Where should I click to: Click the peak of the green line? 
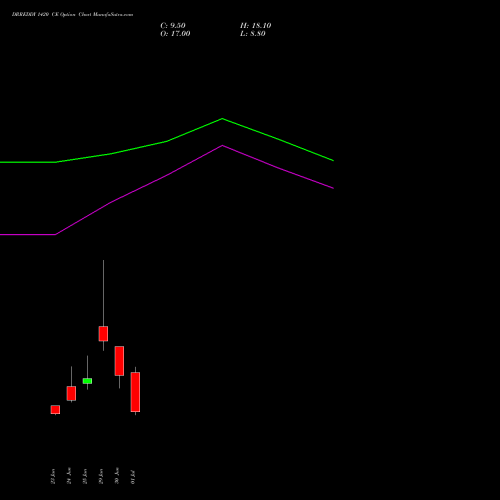pyautogui.click(x=222, y=119)
